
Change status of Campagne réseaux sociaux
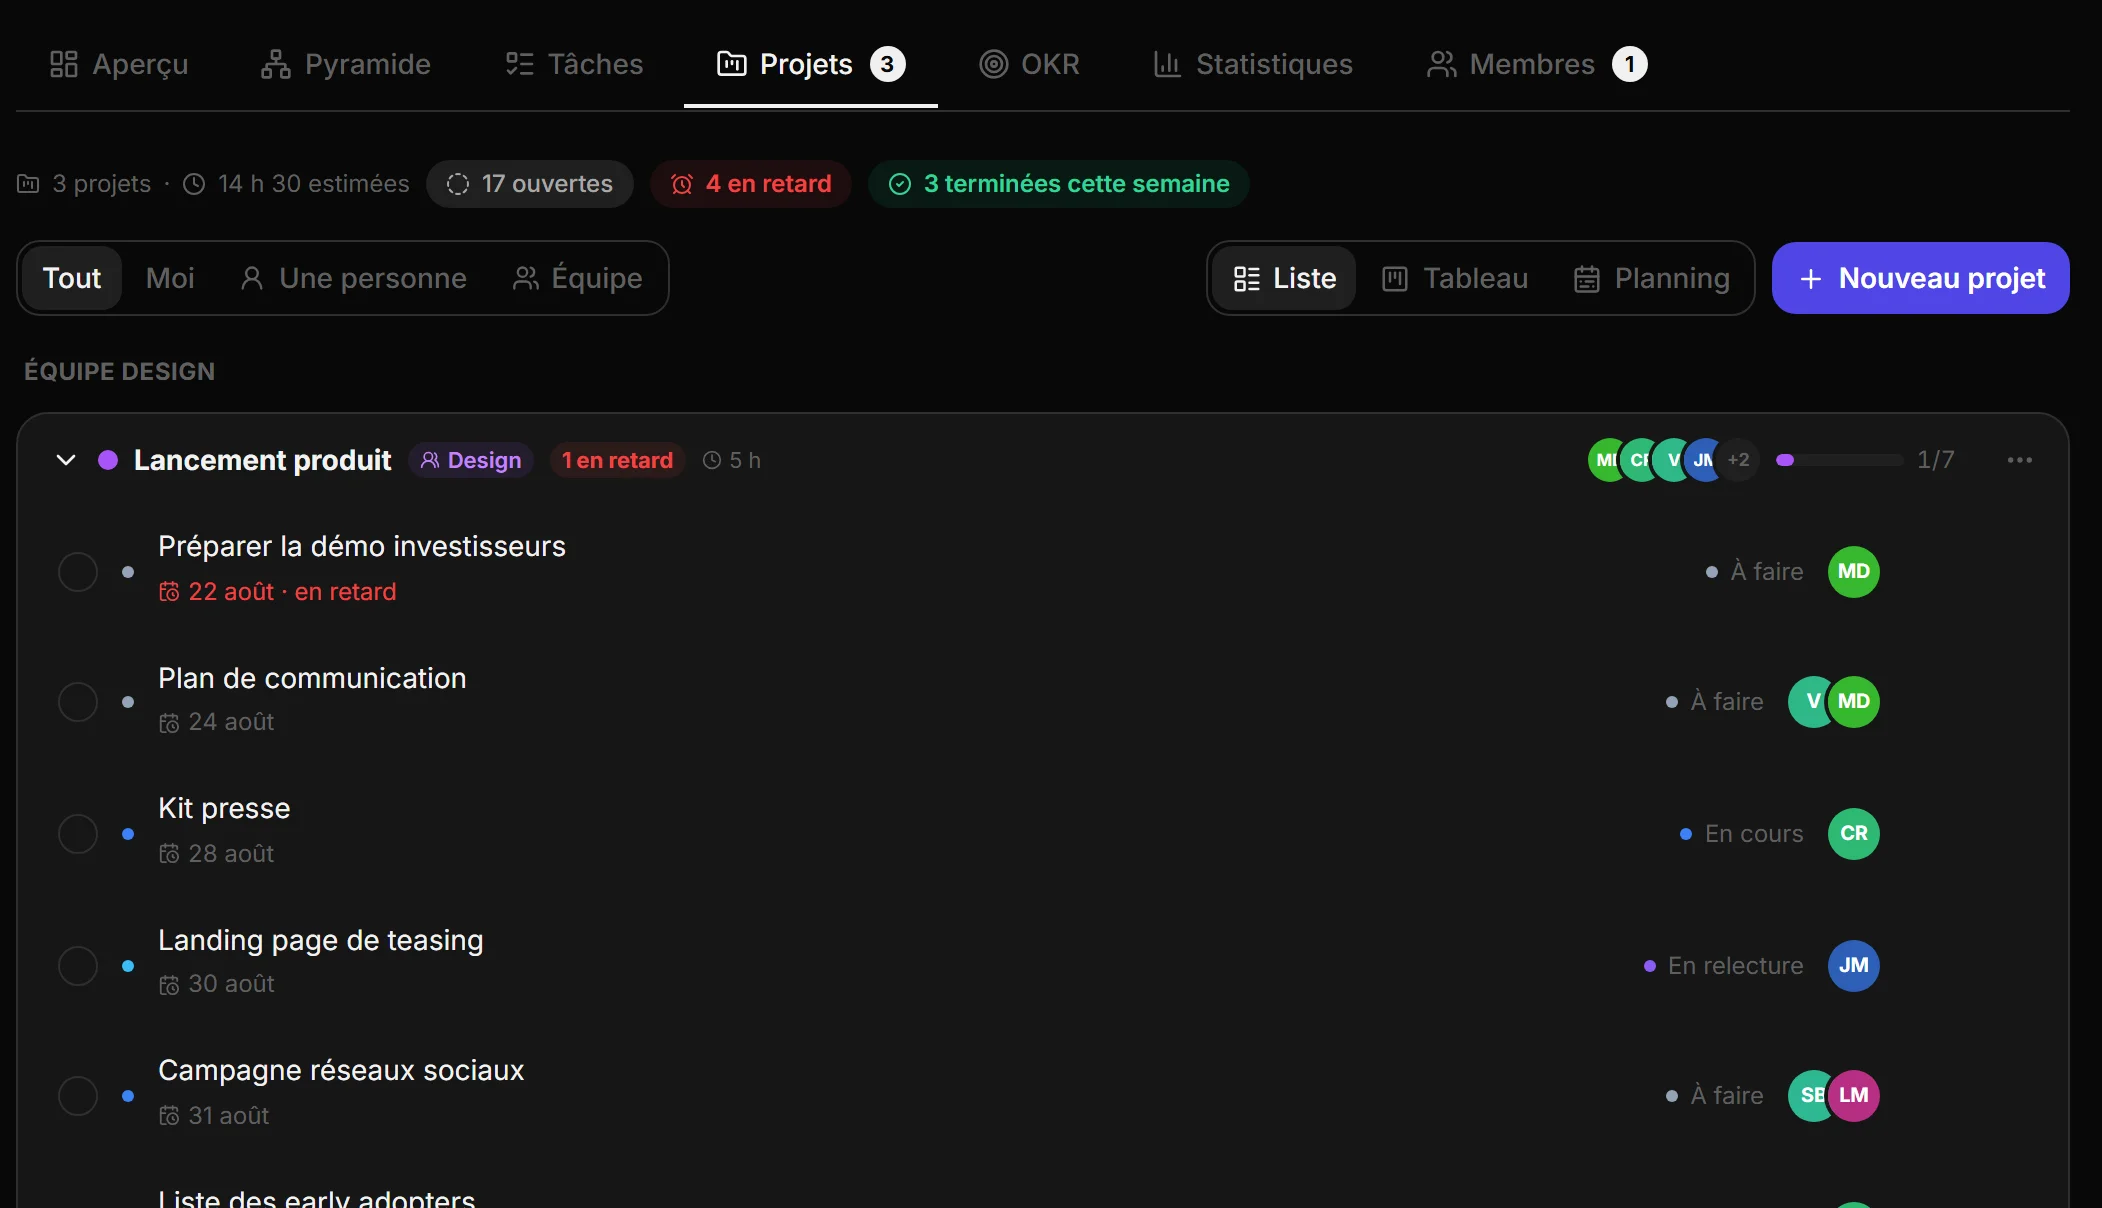click(x=1715, y=1096)
